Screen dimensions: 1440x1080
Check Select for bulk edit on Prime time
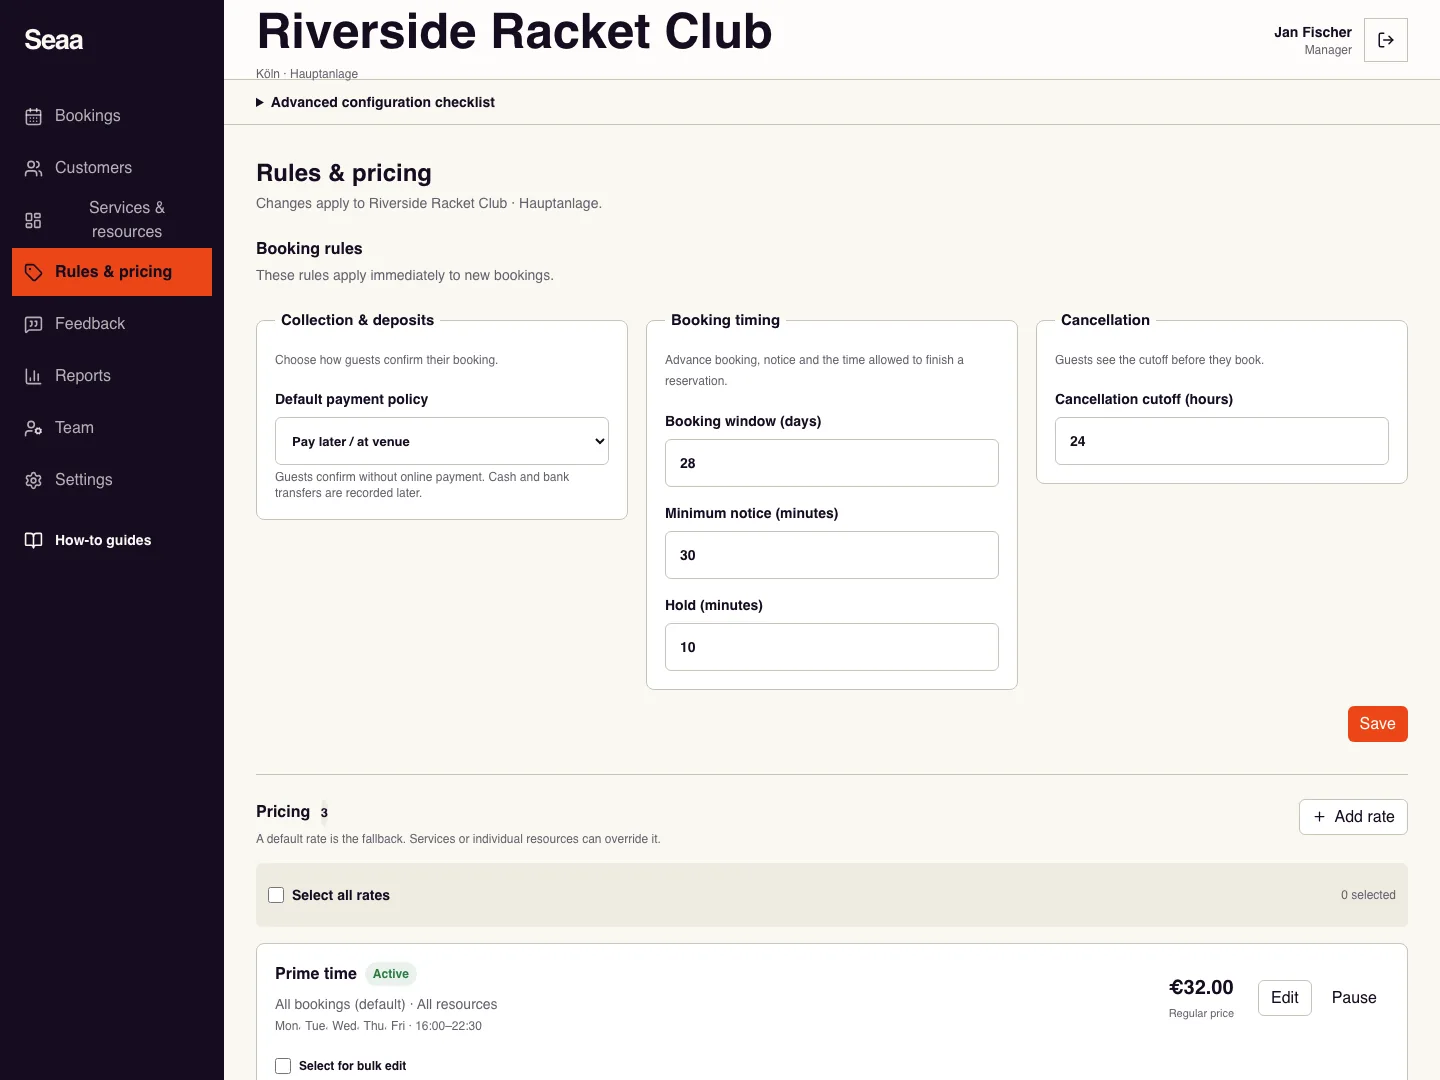283,1066
